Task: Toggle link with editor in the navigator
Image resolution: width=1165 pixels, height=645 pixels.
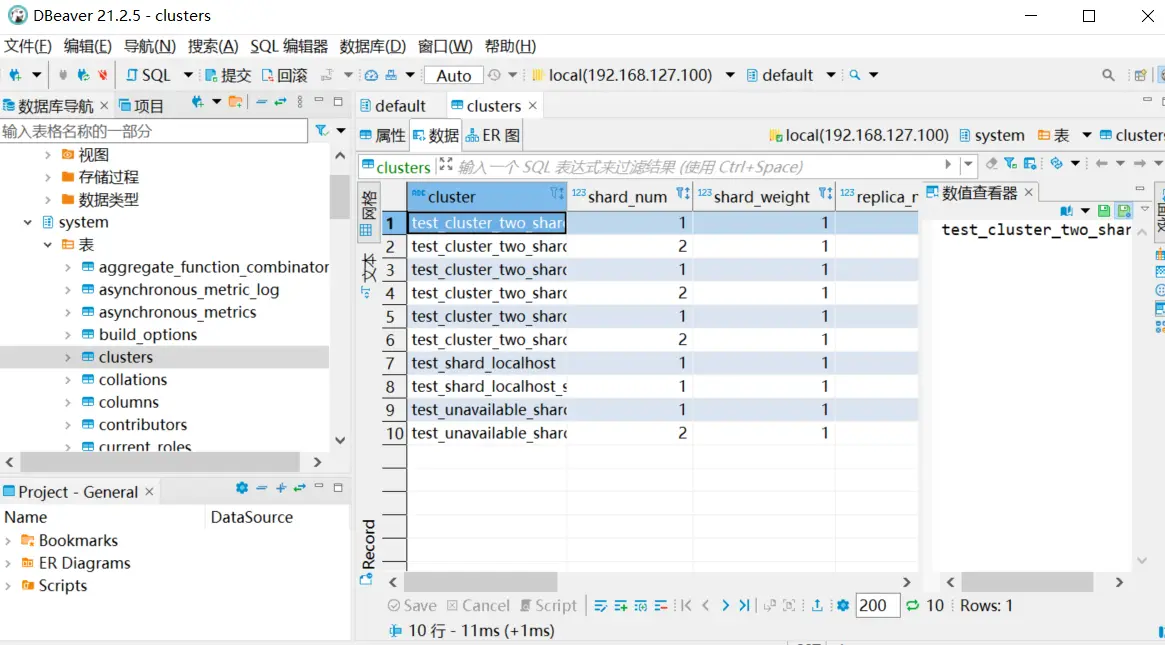Action: coord(280,103)
